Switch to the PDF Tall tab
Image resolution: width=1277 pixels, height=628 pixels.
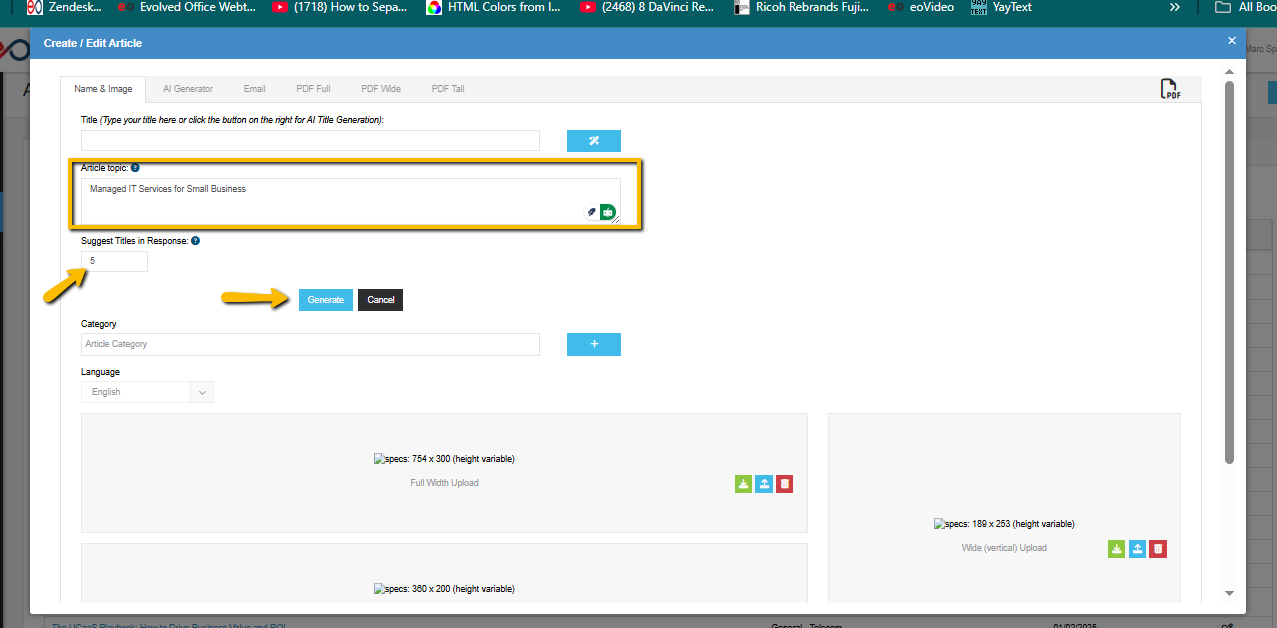coord(448,89)
